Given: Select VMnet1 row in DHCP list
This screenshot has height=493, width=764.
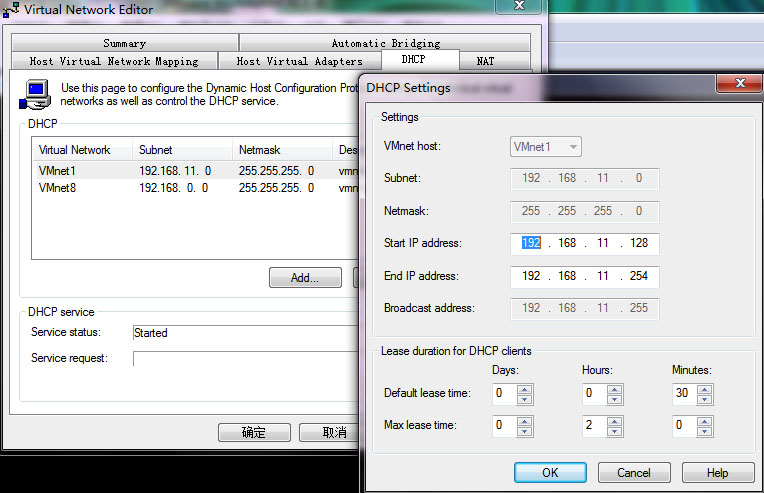Looking at the screenshot, I should click(x=57, y=171).
